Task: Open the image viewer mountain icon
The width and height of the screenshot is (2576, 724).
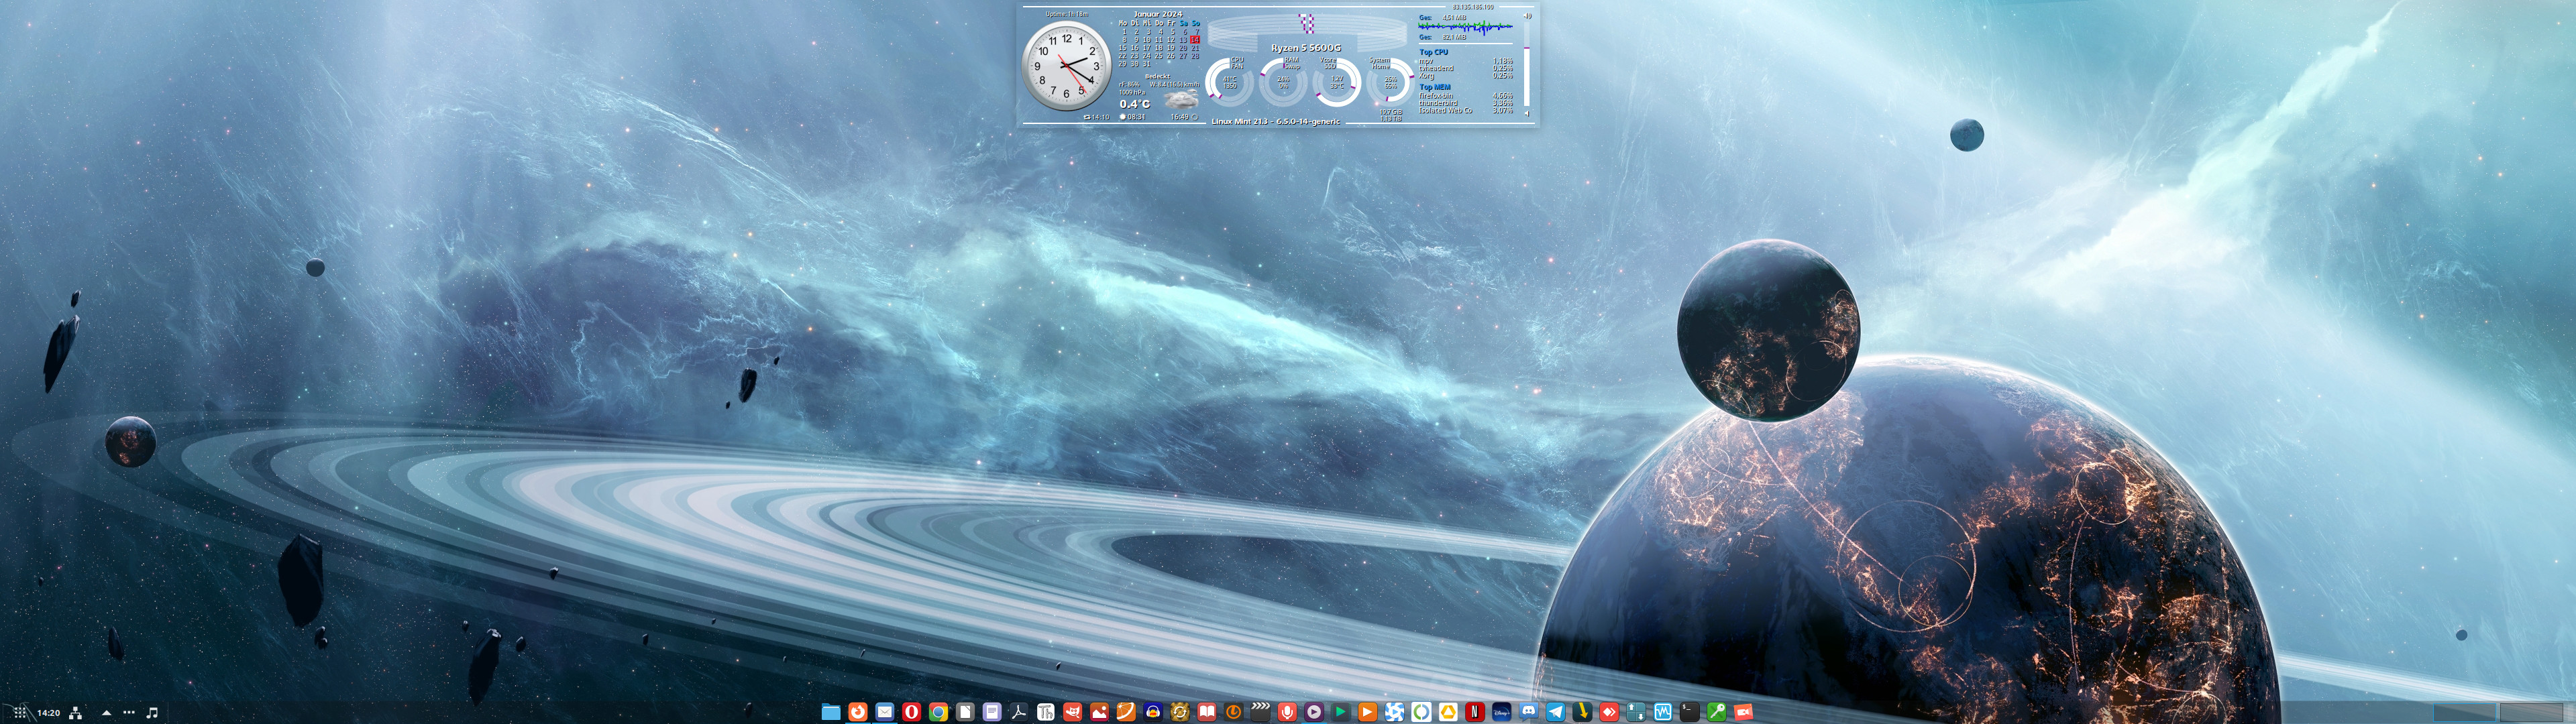Action: [x=1099, y=712]
